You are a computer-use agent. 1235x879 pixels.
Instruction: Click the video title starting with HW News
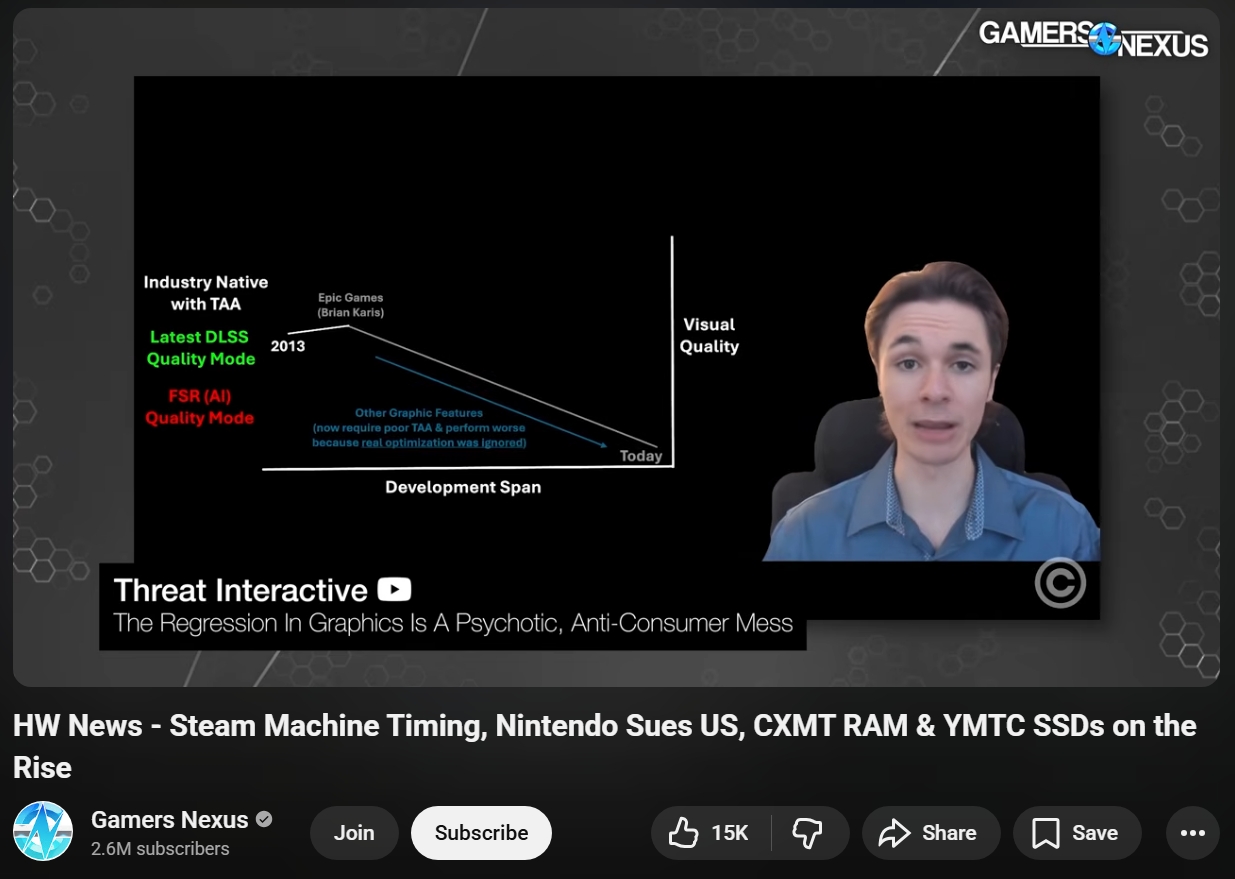(x=604, y=746)
